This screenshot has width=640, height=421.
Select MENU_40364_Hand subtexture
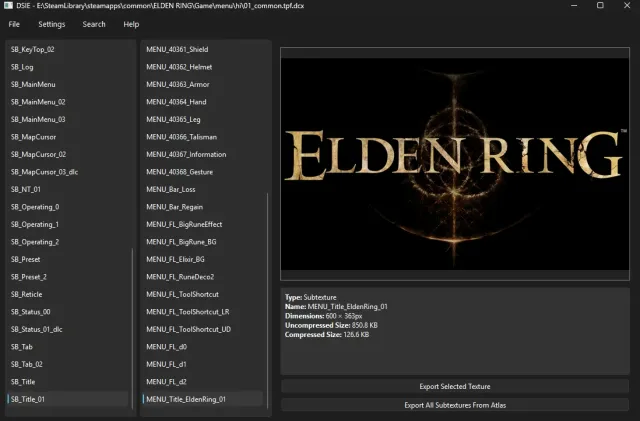click(202, 102)
